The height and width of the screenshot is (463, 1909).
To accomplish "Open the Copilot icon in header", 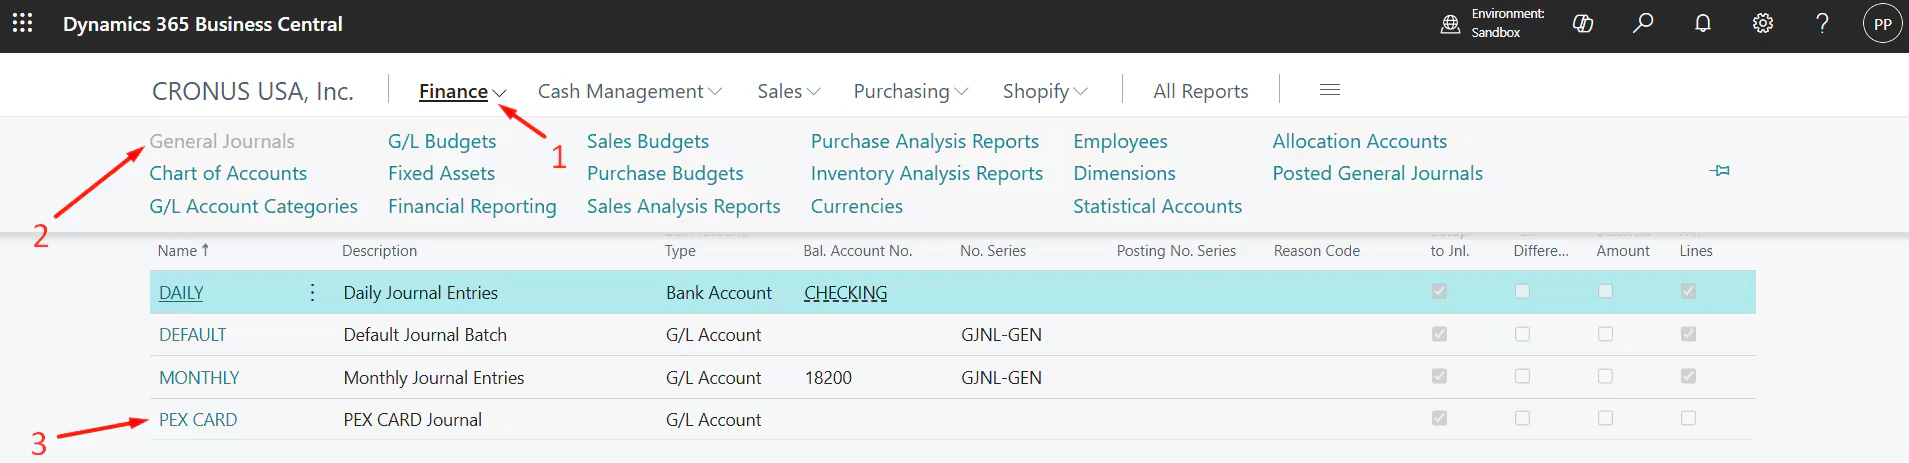I will pos(1583,24).
